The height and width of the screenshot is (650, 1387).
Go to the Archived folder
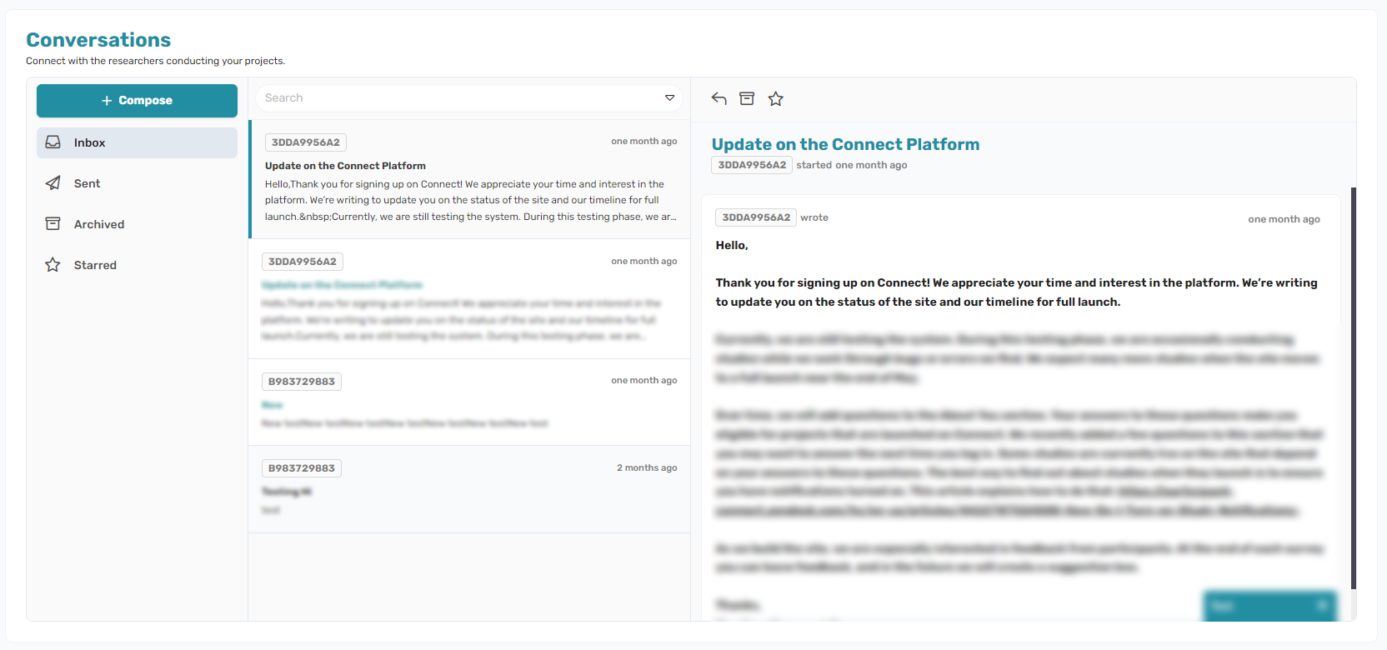coord(99,224)
